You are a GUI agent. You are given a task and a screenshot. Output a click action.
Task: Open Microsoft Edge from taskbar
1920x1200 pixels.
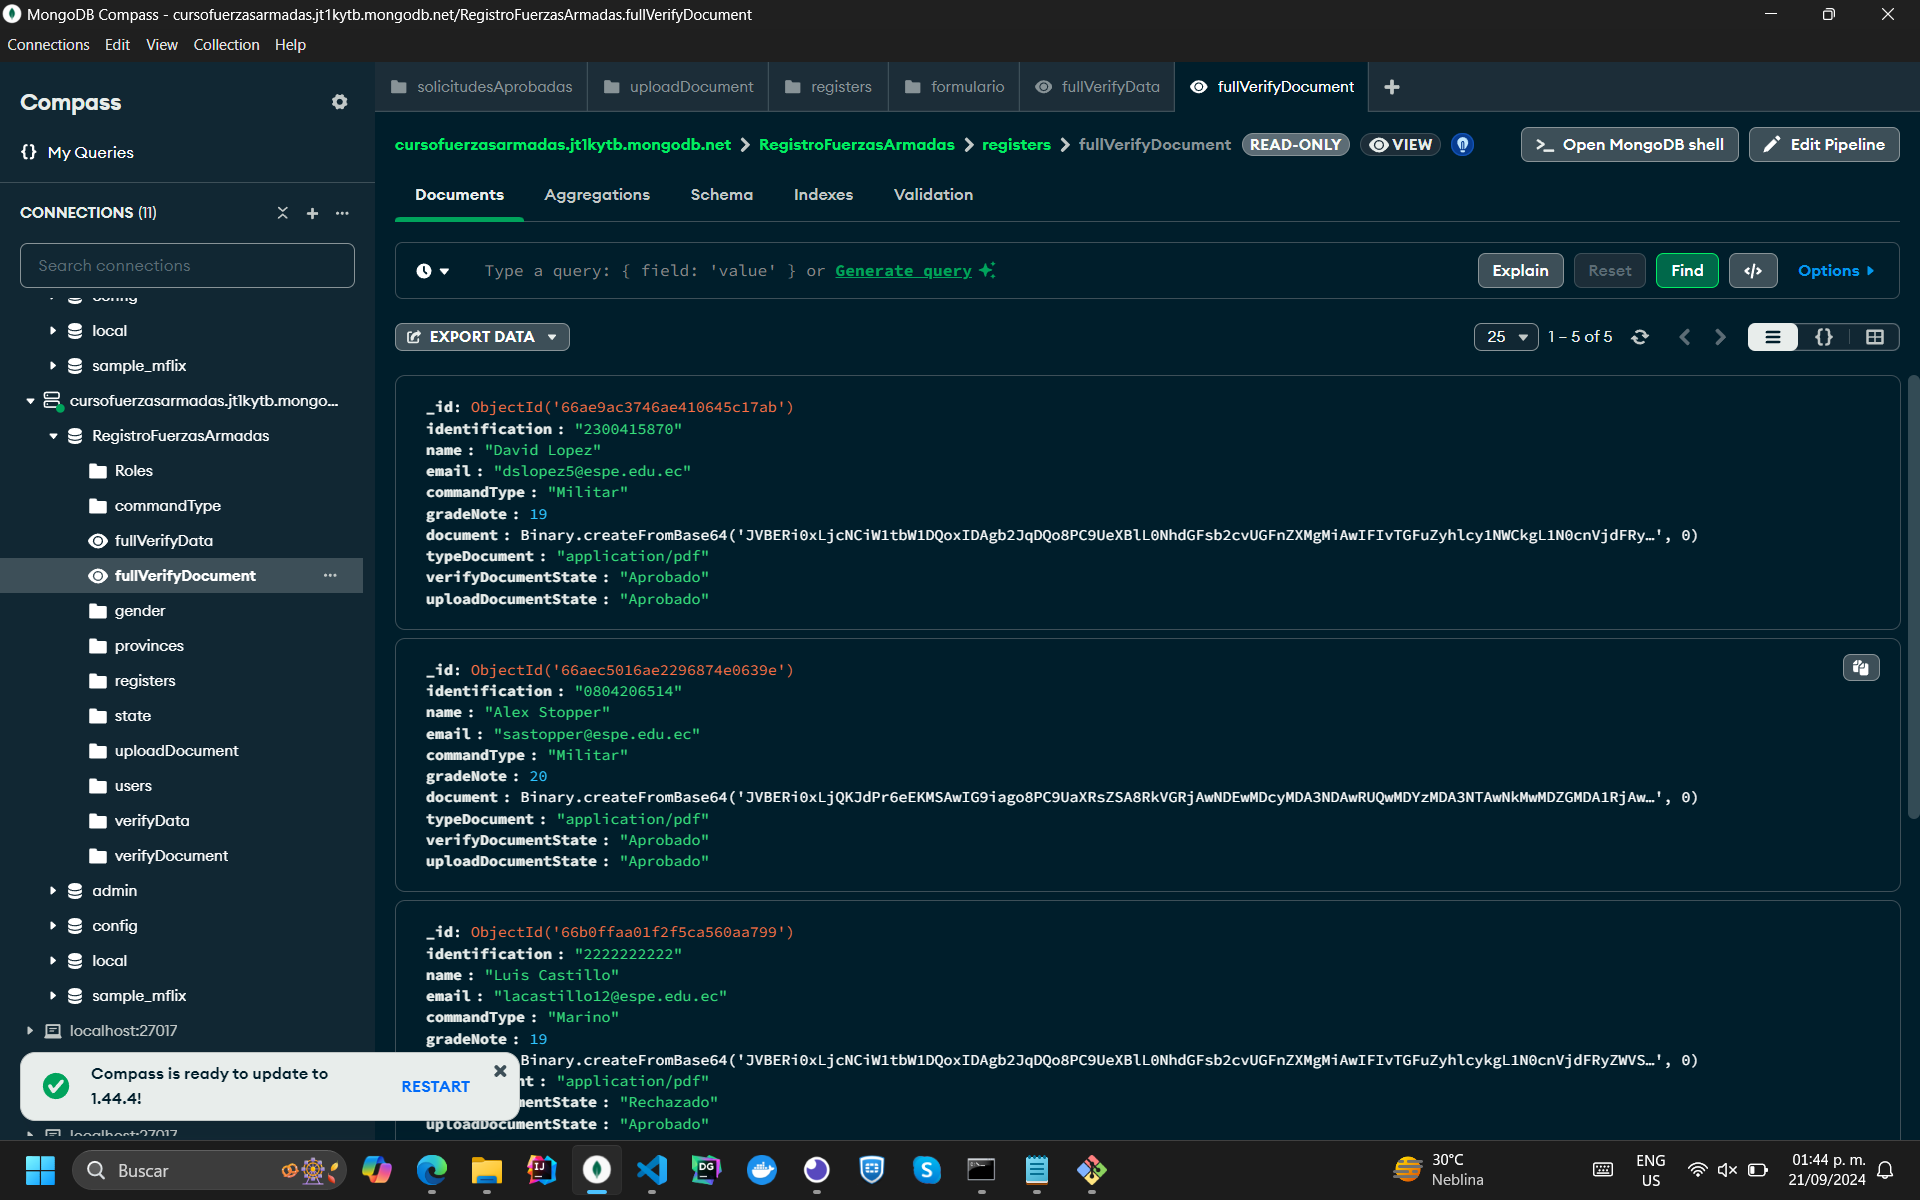(432, 1169)
